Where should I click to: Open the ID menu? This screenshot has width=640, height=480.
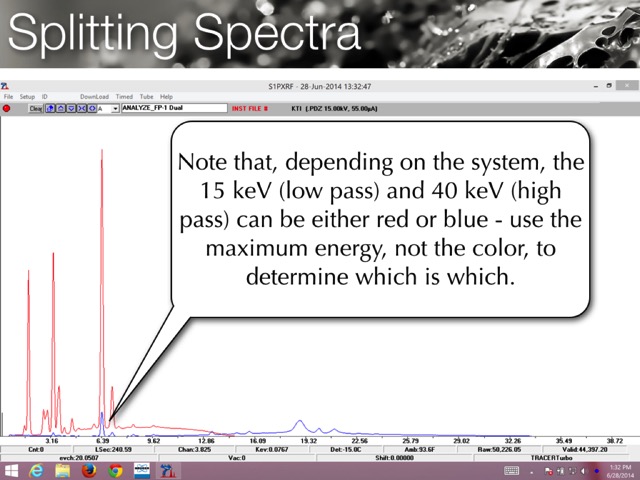pos(44,97)
